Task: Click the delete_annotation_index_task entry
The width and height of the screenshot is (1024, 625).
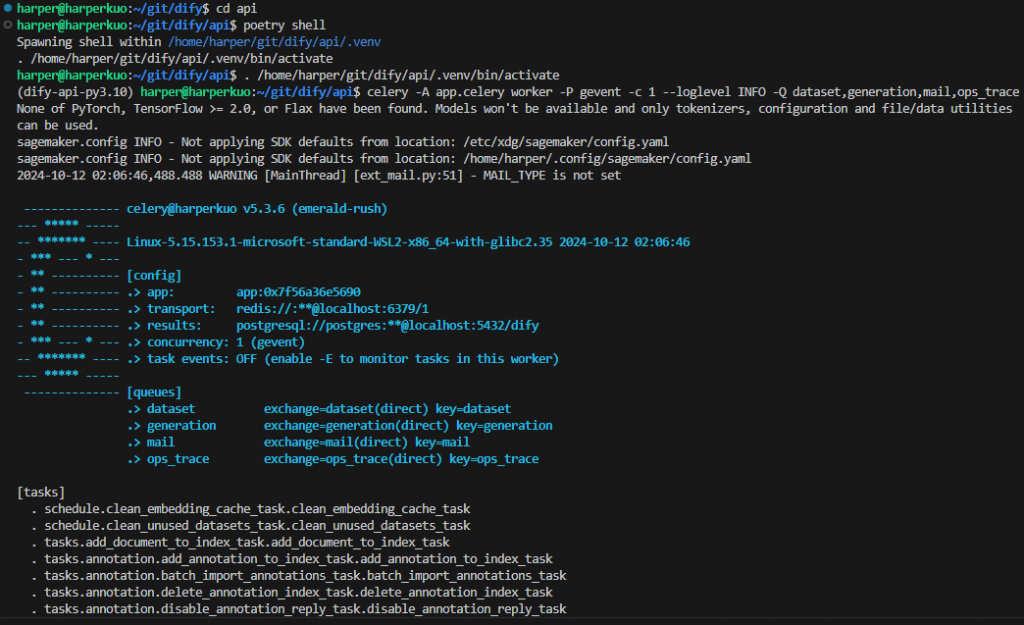Action: point(298,592)
